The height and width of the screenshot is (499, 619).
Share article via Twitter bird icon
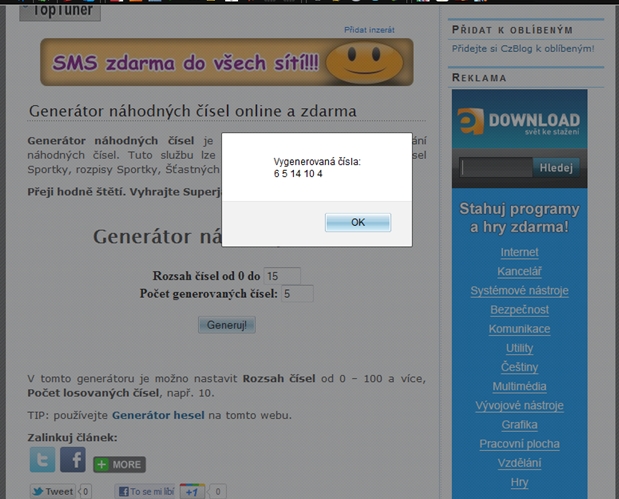click(42, 460)
